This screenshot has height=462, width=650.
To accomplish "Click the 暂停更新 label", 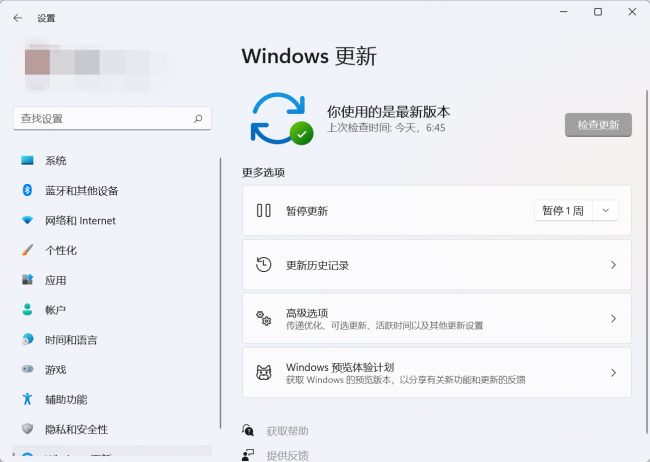I will [307, 211].
